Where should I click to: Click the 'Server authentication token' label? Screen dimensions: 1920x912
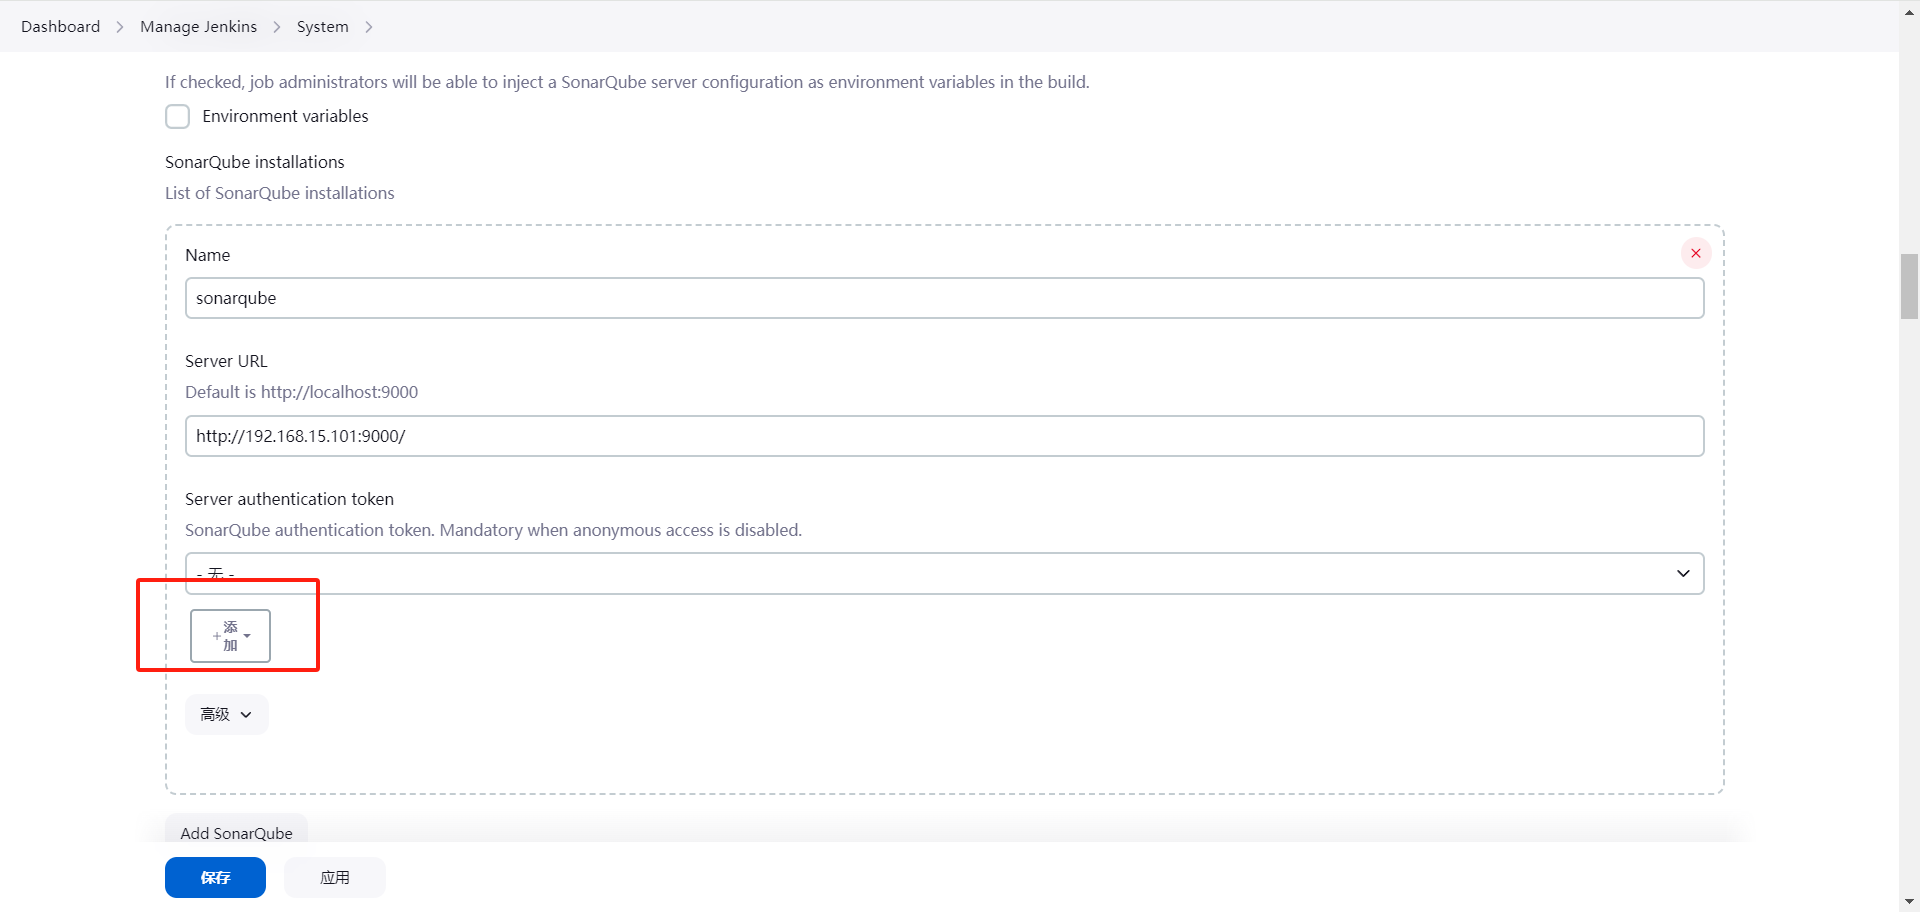(289, 499)
